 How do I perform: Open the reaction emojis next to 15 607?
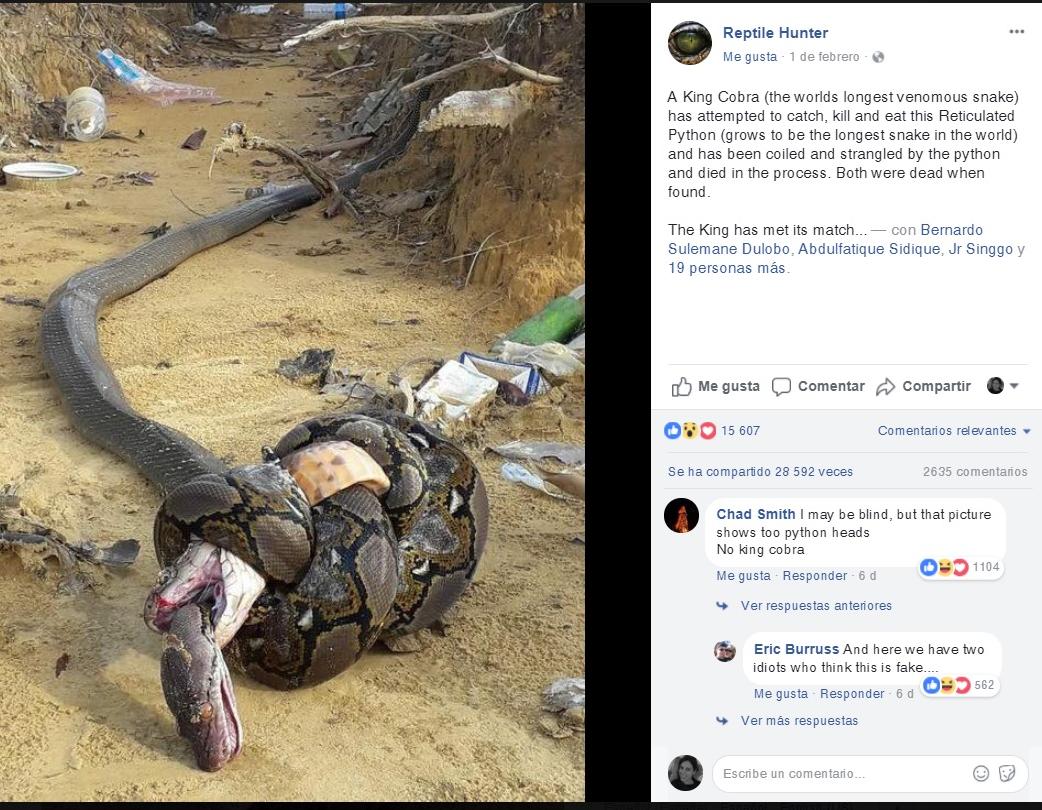pos(690,431)
